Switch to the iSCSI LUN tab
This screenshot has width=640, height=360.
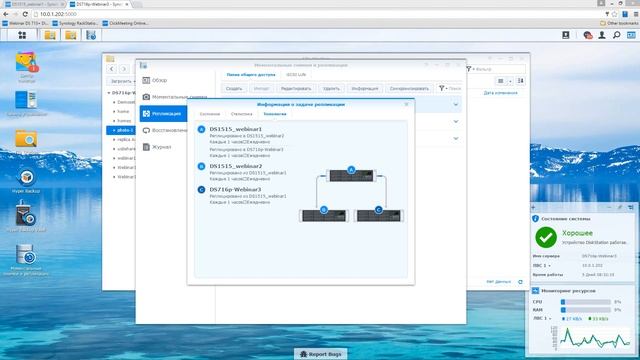(296, 75)
